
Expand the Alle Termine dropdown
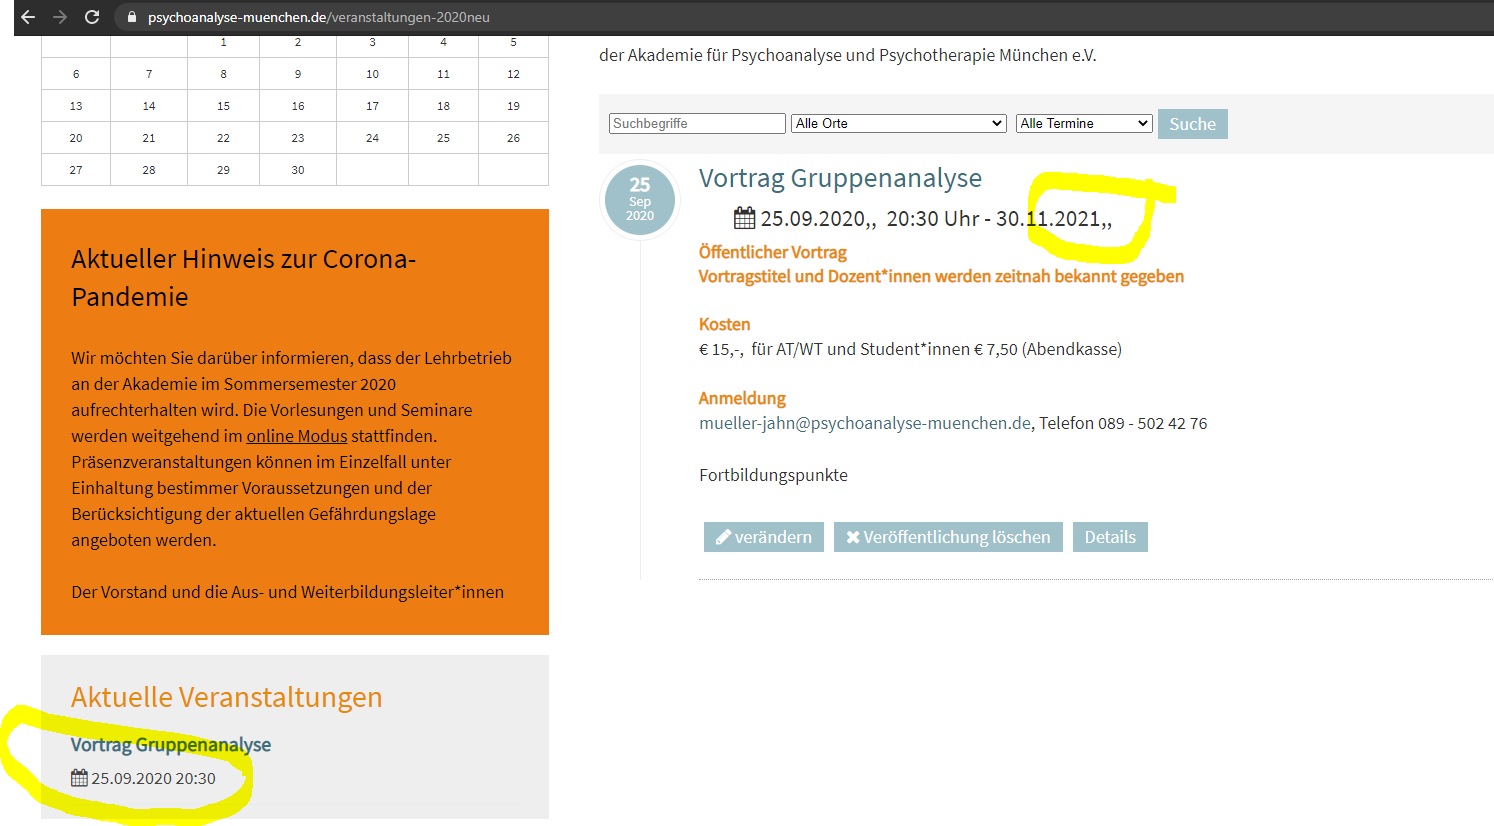[x=1083, y=123]
